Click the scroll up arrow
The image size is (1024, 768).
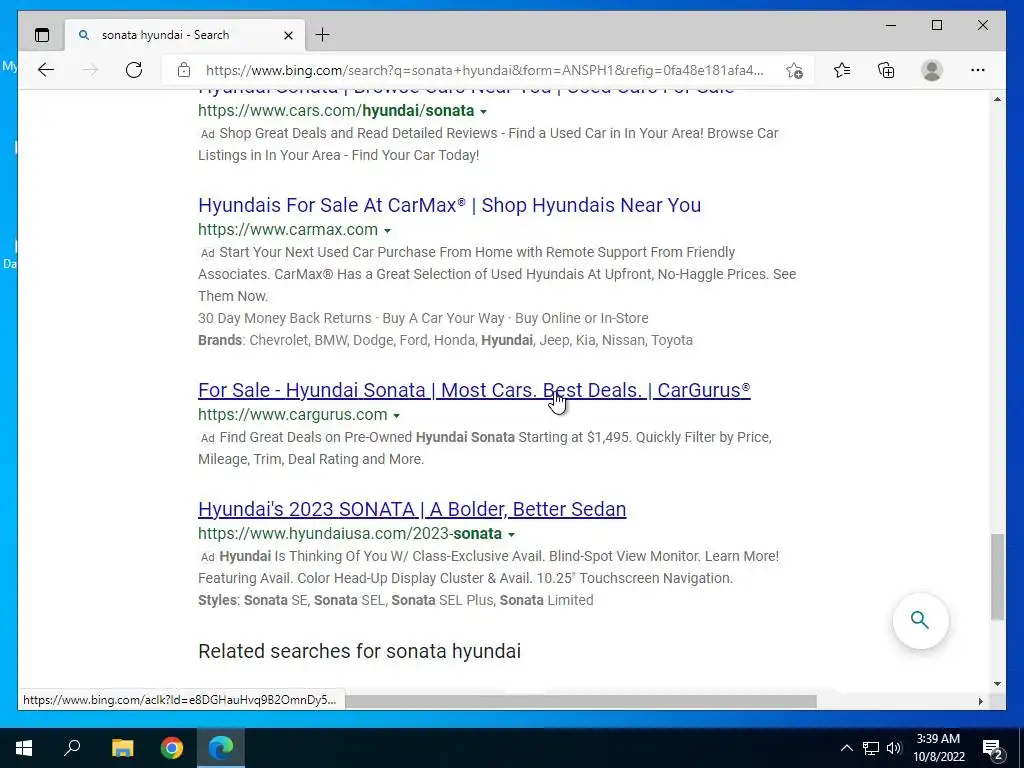(x=997, y=99)
